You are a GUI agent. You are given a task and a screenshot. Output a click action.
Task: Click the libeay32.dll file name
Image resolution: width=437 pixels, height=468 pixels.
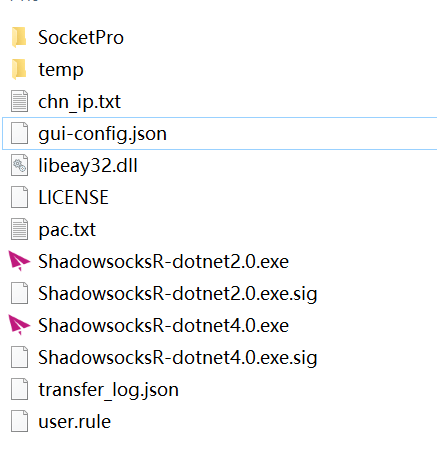(x=88, y=166)
